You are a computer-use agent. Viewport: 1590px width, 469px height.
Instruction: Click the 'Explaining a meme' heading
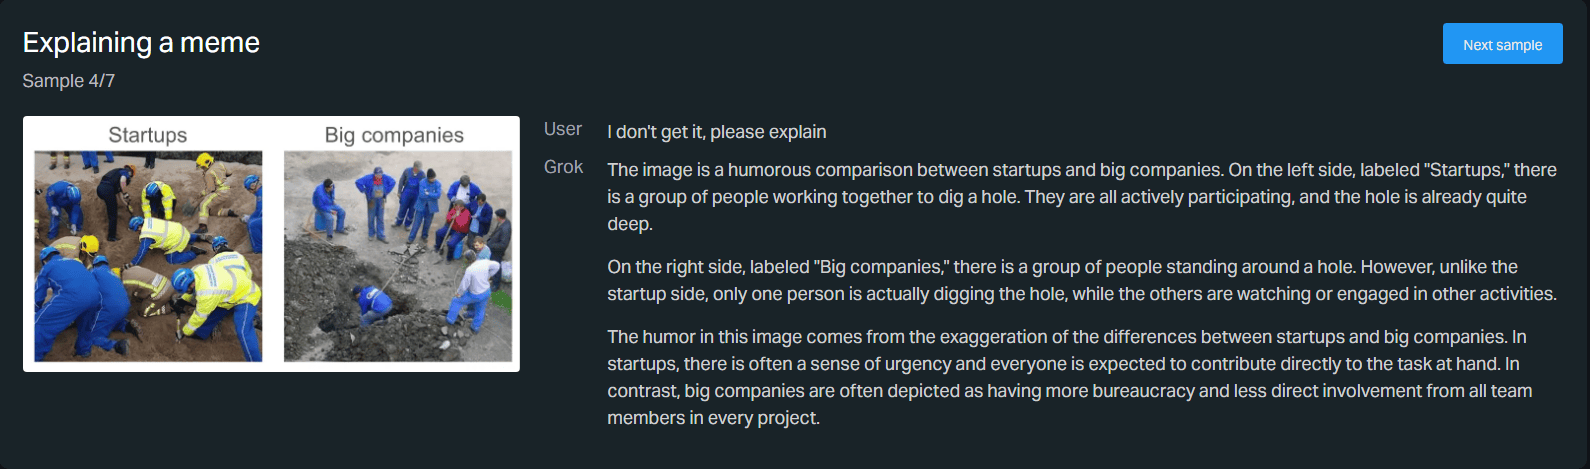tap(141, 43)
